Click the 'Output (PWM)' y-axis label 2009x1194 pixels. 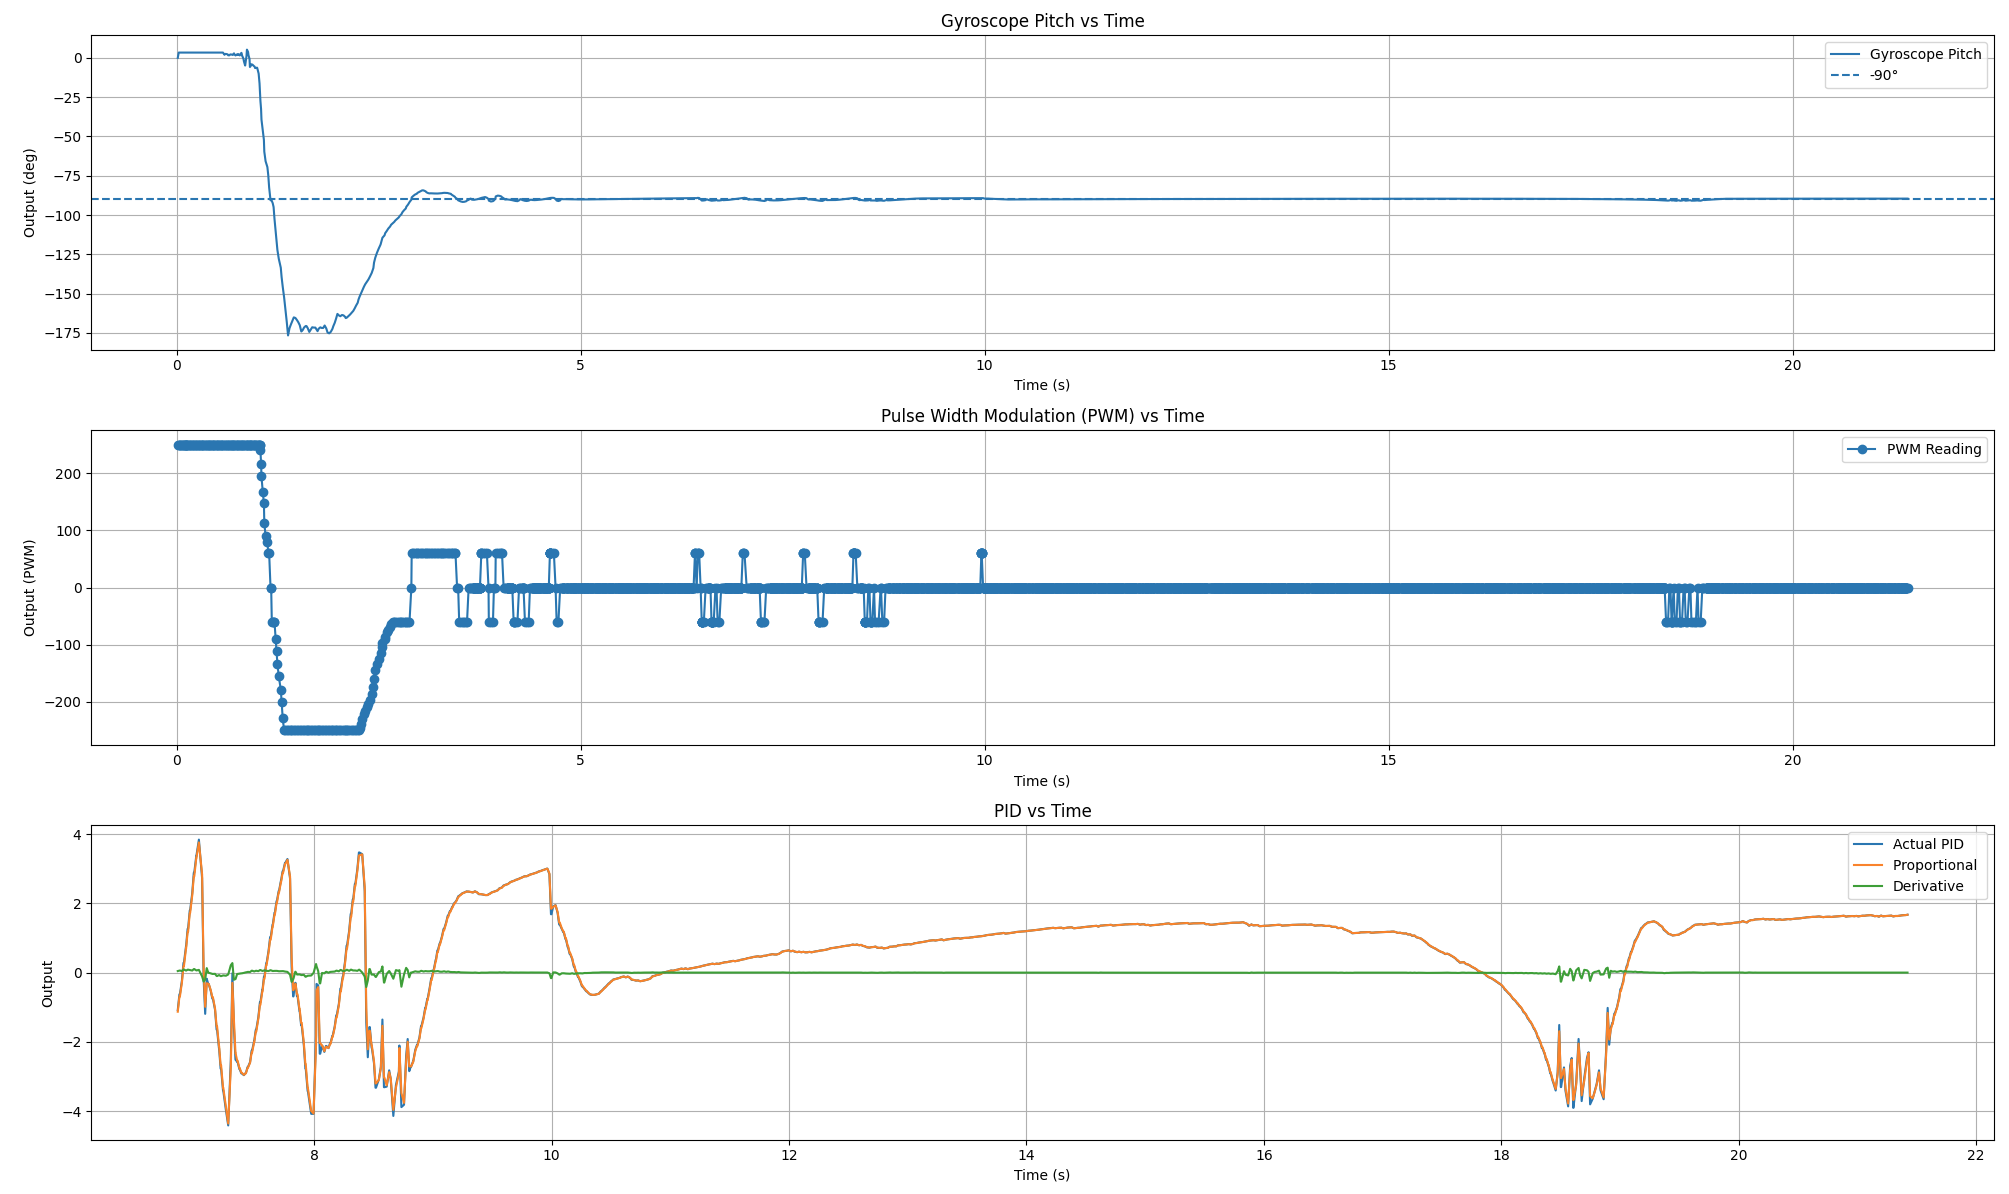pos(30,588)
